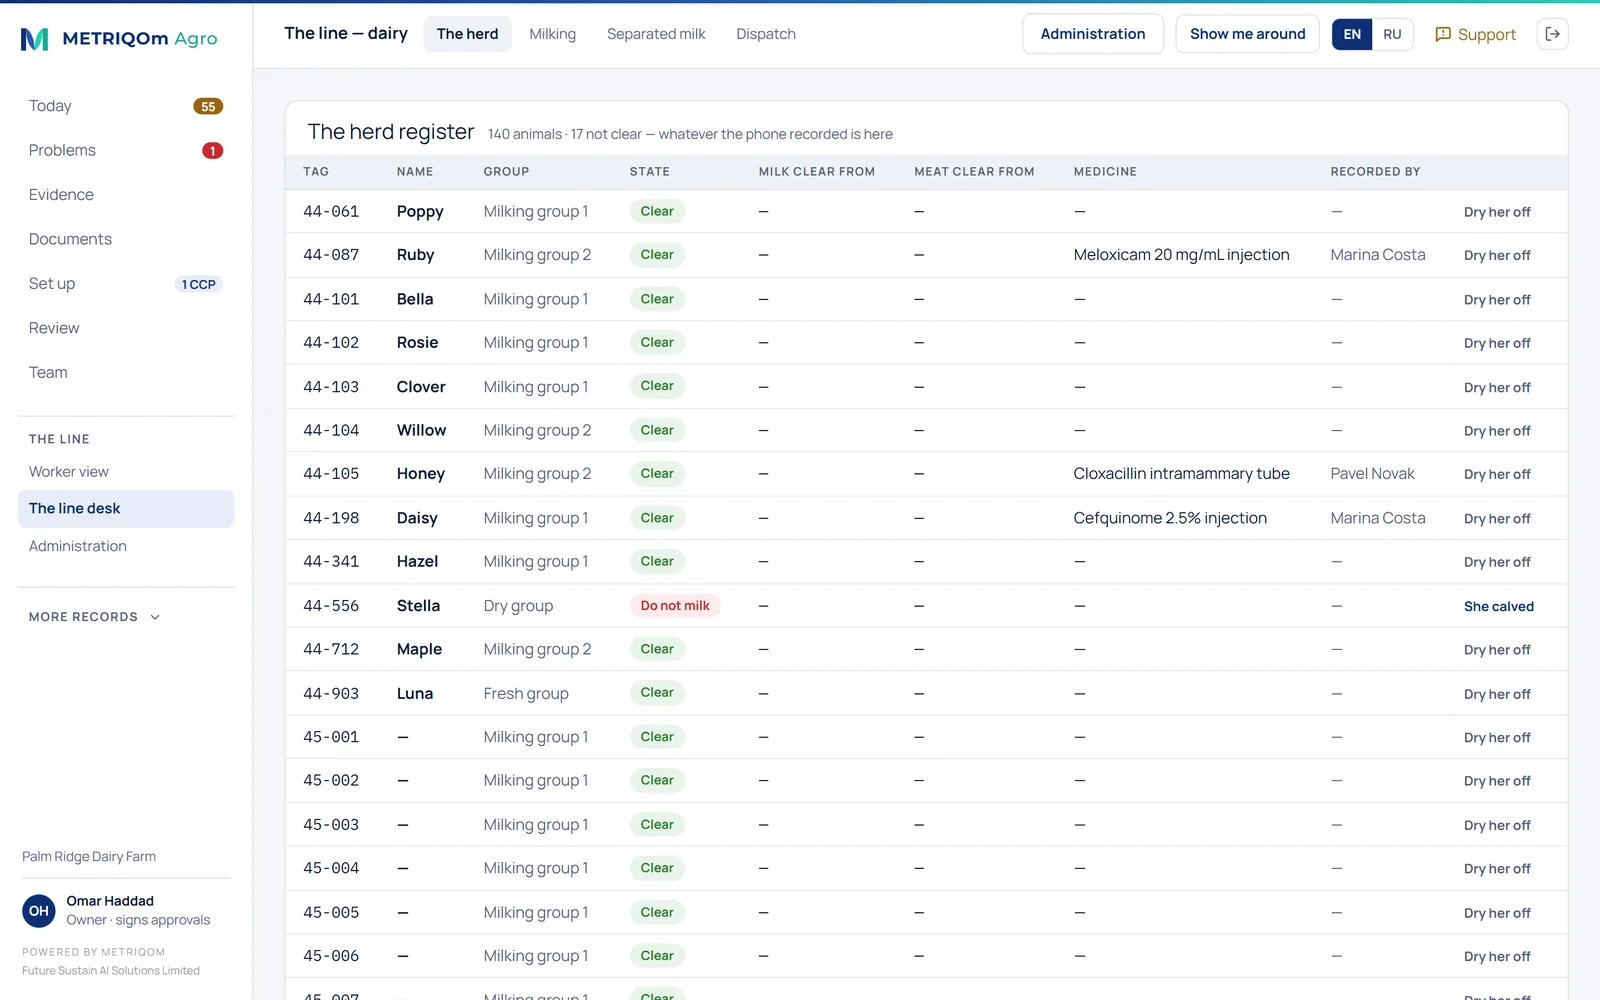Screen dimensions: 1600x1000
Task: Select The line desk
Action: (x=126, y=508)
